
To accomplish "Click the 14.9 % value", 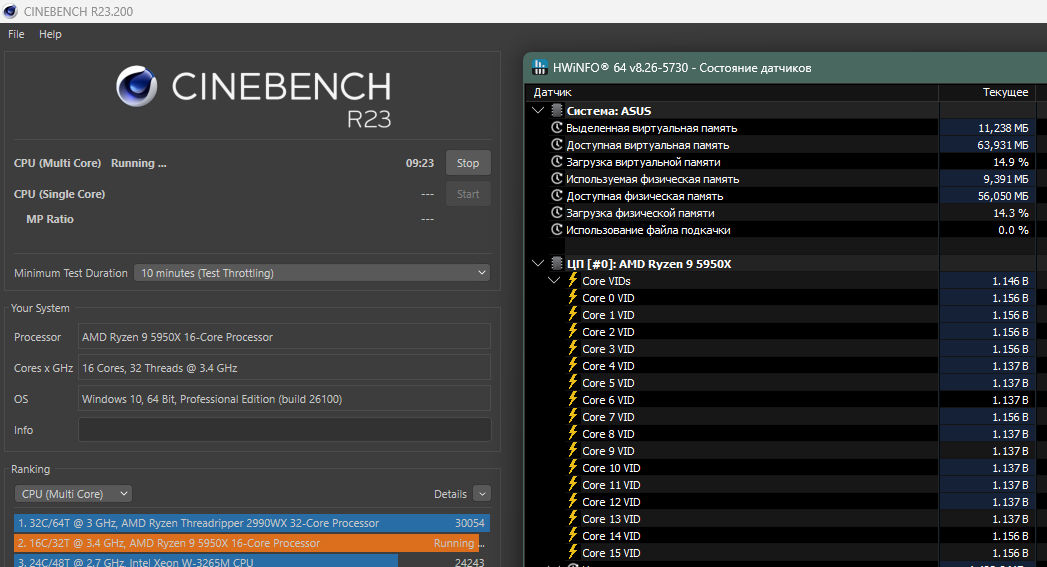I will (x=1011, y=162).
